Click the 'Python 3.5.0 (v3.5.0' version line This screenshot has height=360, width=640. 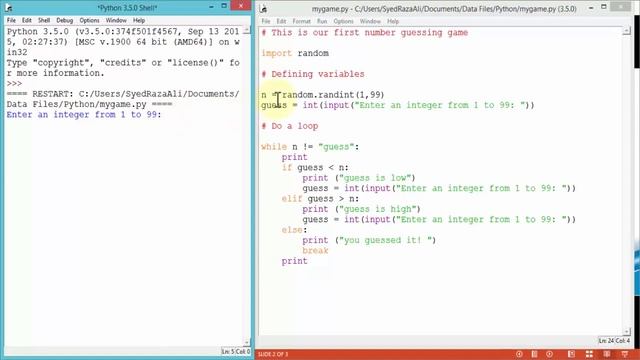(x=123, y=32)
